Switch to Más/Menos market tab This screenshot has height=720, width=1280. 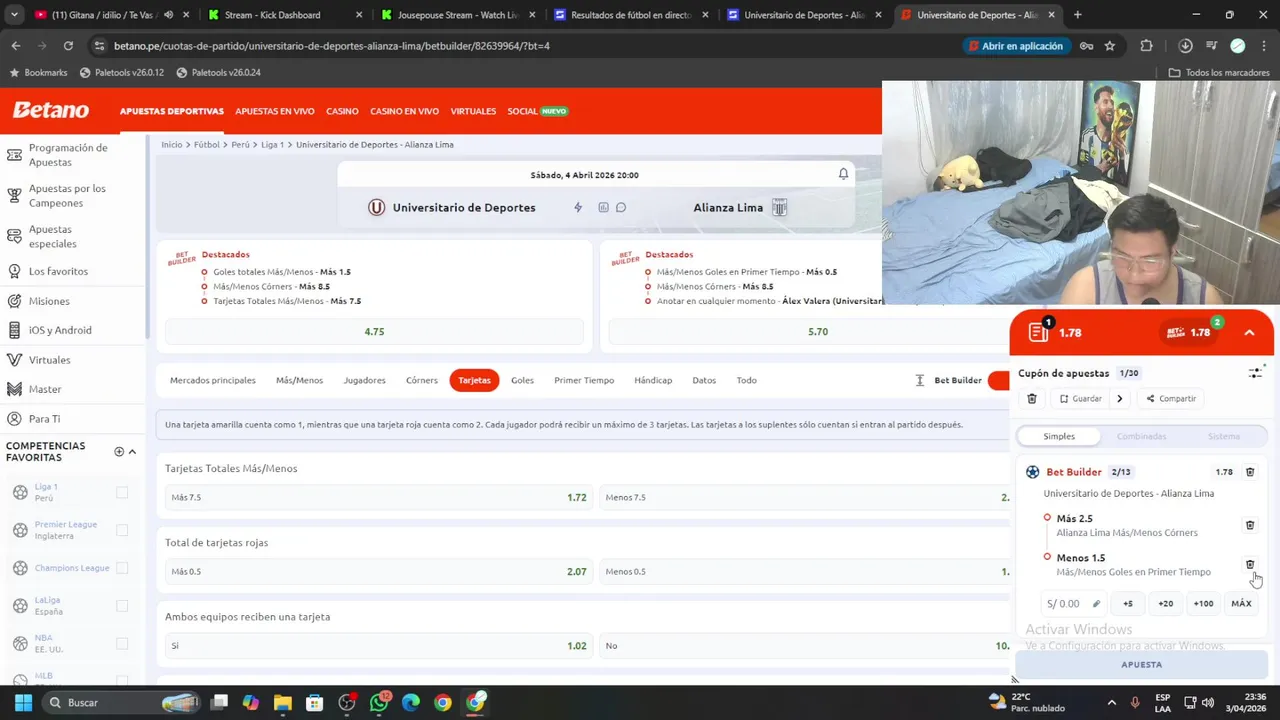299,380
